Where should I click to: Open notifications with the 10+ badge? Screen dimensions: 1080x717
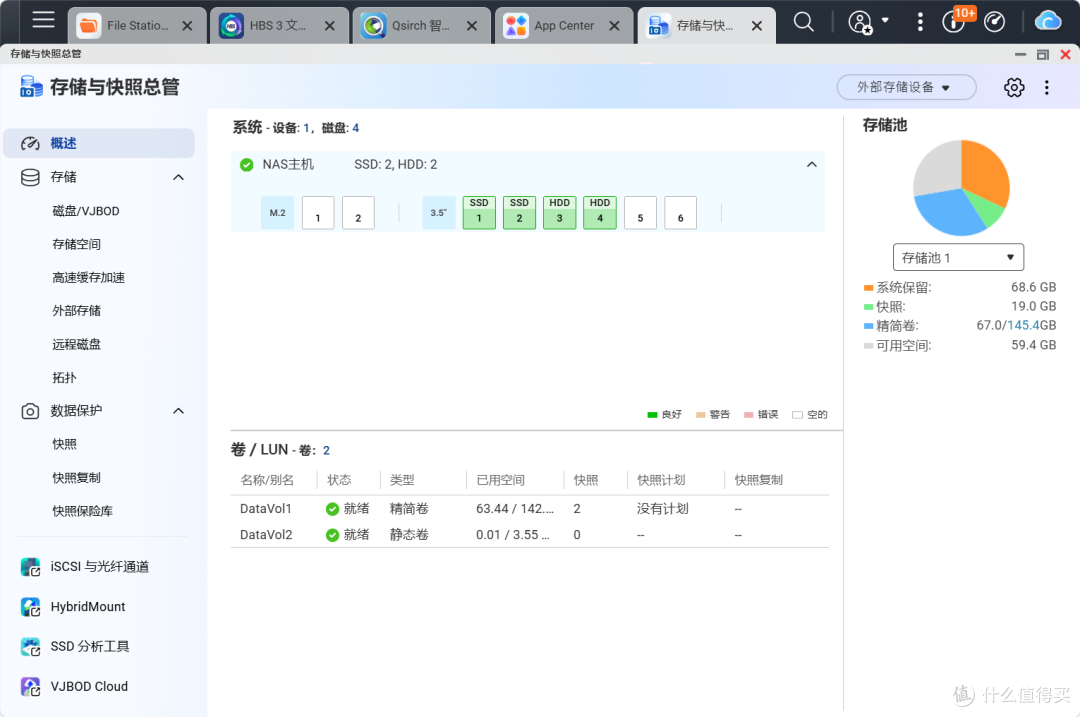click(955, 21)
